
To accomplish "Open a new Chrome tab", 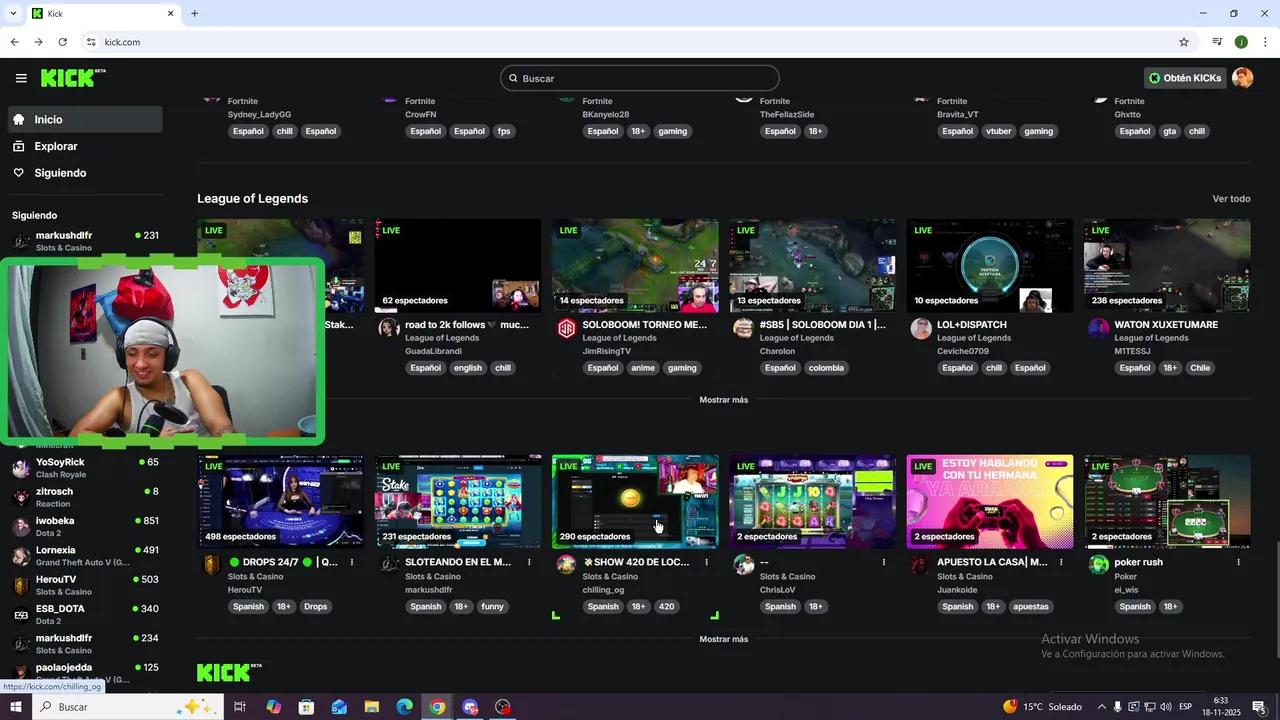I will [194, 14].
